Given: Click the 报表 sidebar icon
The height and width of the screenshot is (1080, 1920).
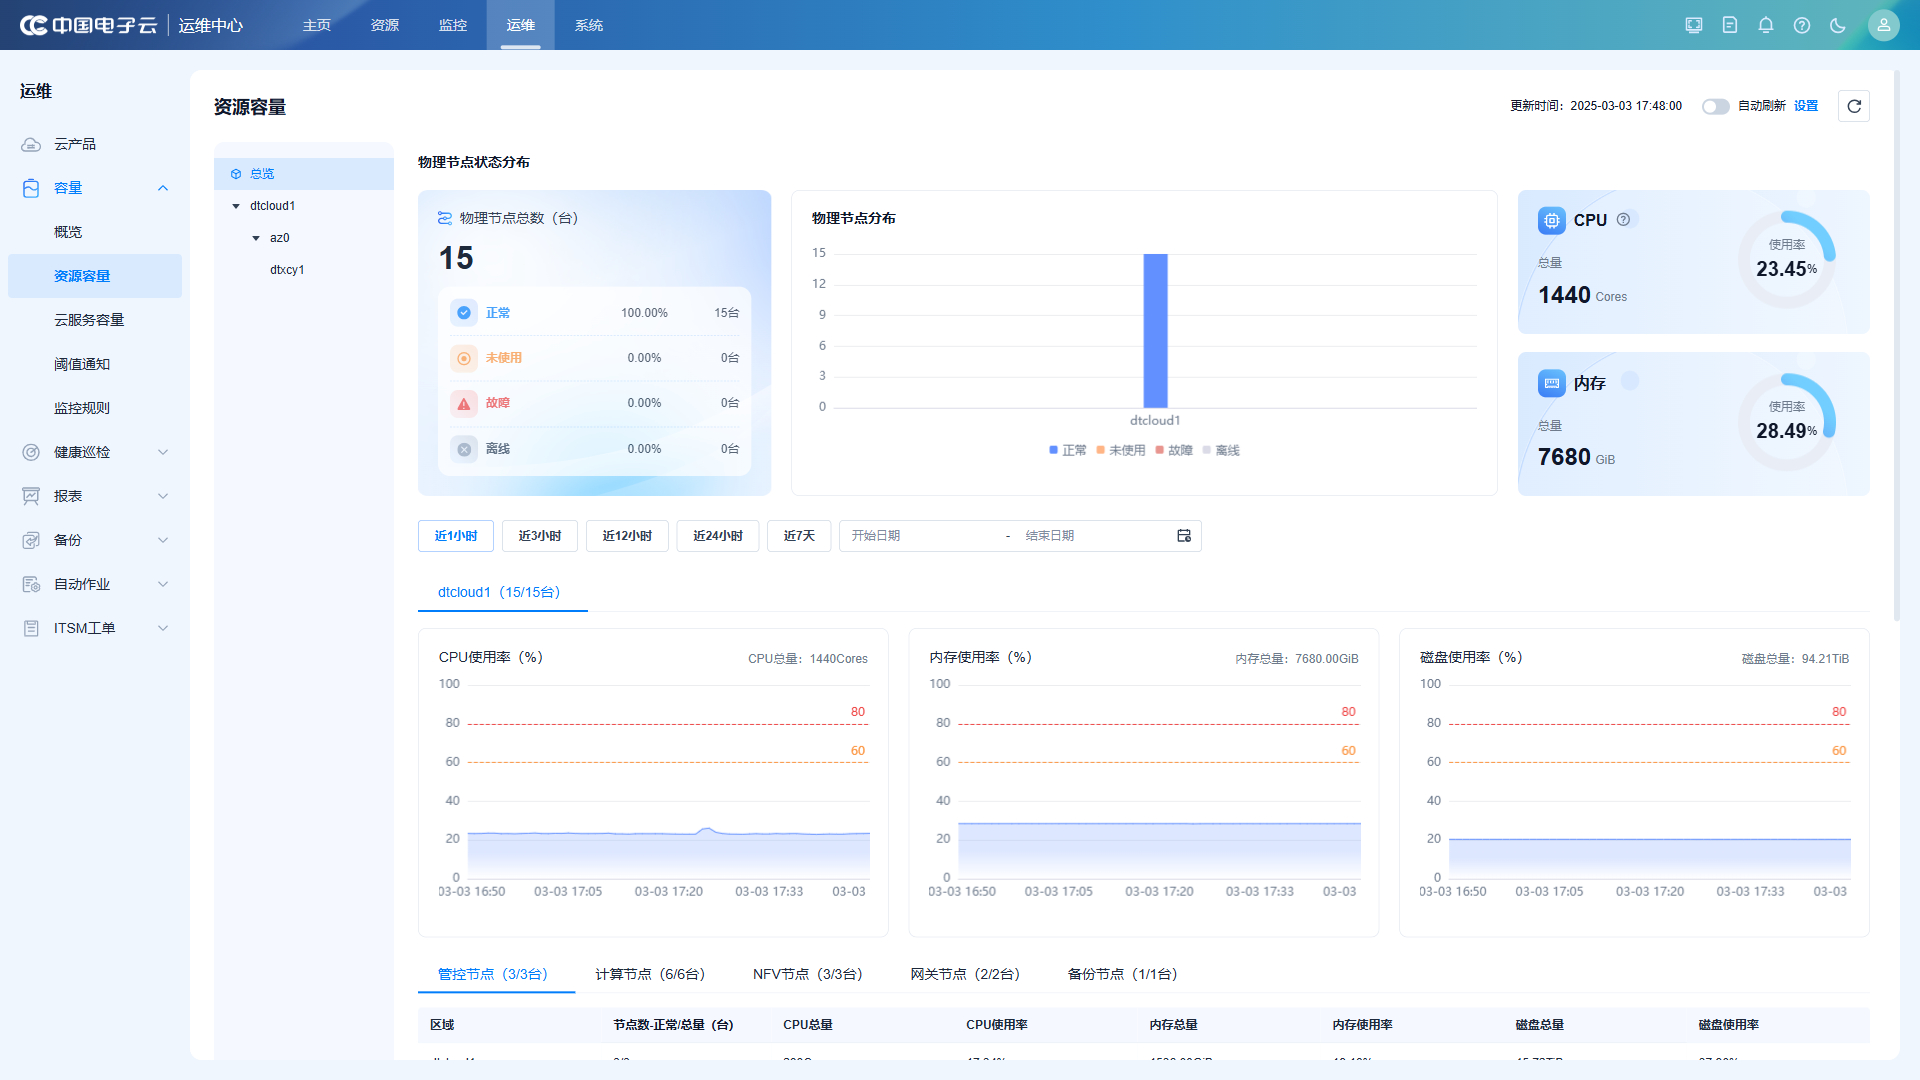Looking at the screenshot, I should click(x=31, y=496).
